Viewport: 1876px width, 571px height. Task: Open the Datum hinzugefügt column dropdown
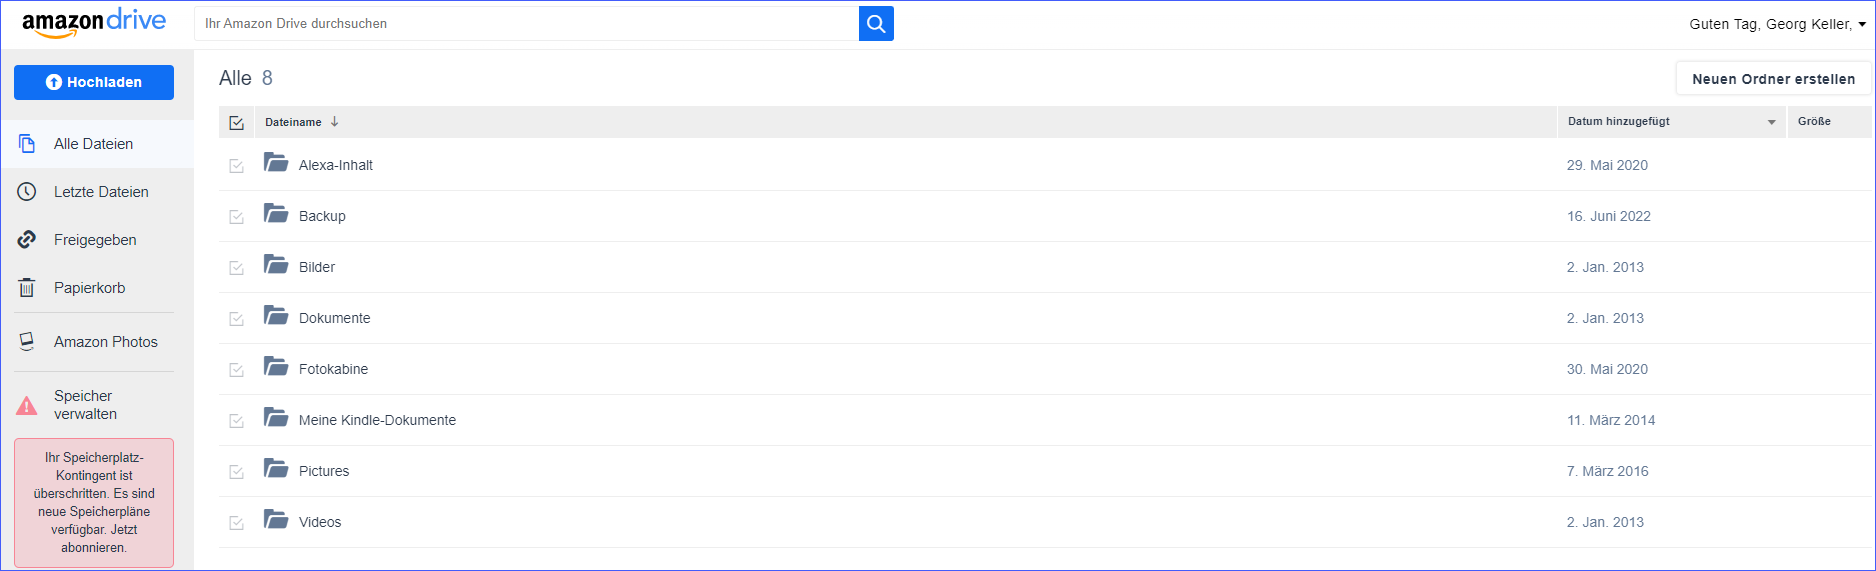click(x=1771, y=122)
